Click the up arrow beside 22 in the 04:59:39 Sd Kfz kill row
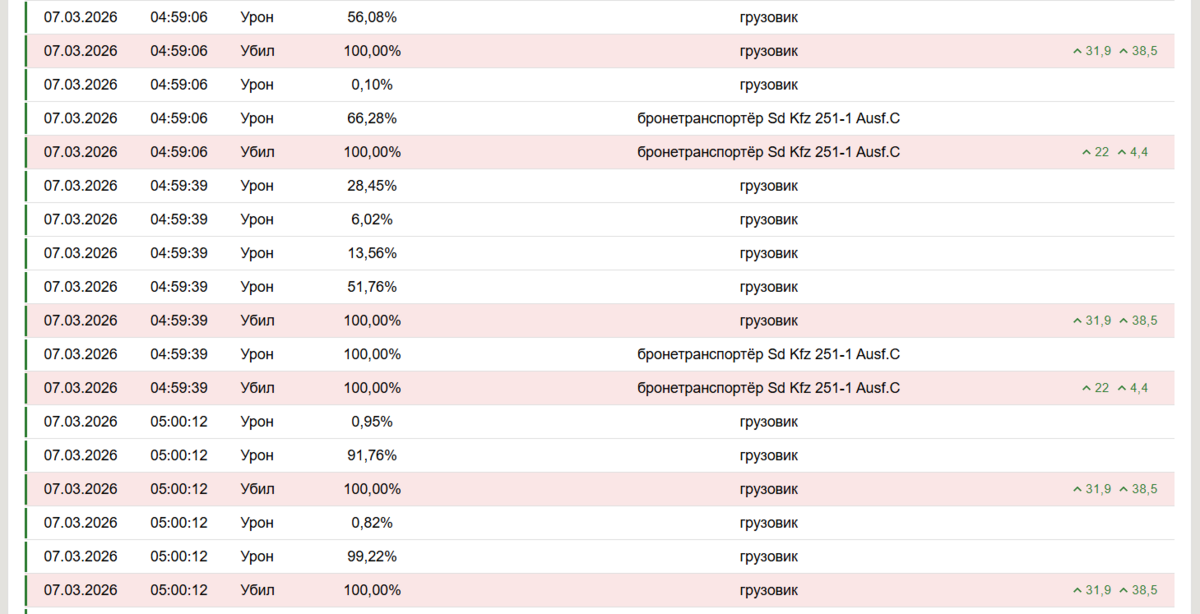Image resolution: width=1200 pixels, height=614 pixels. (1086, 388)
